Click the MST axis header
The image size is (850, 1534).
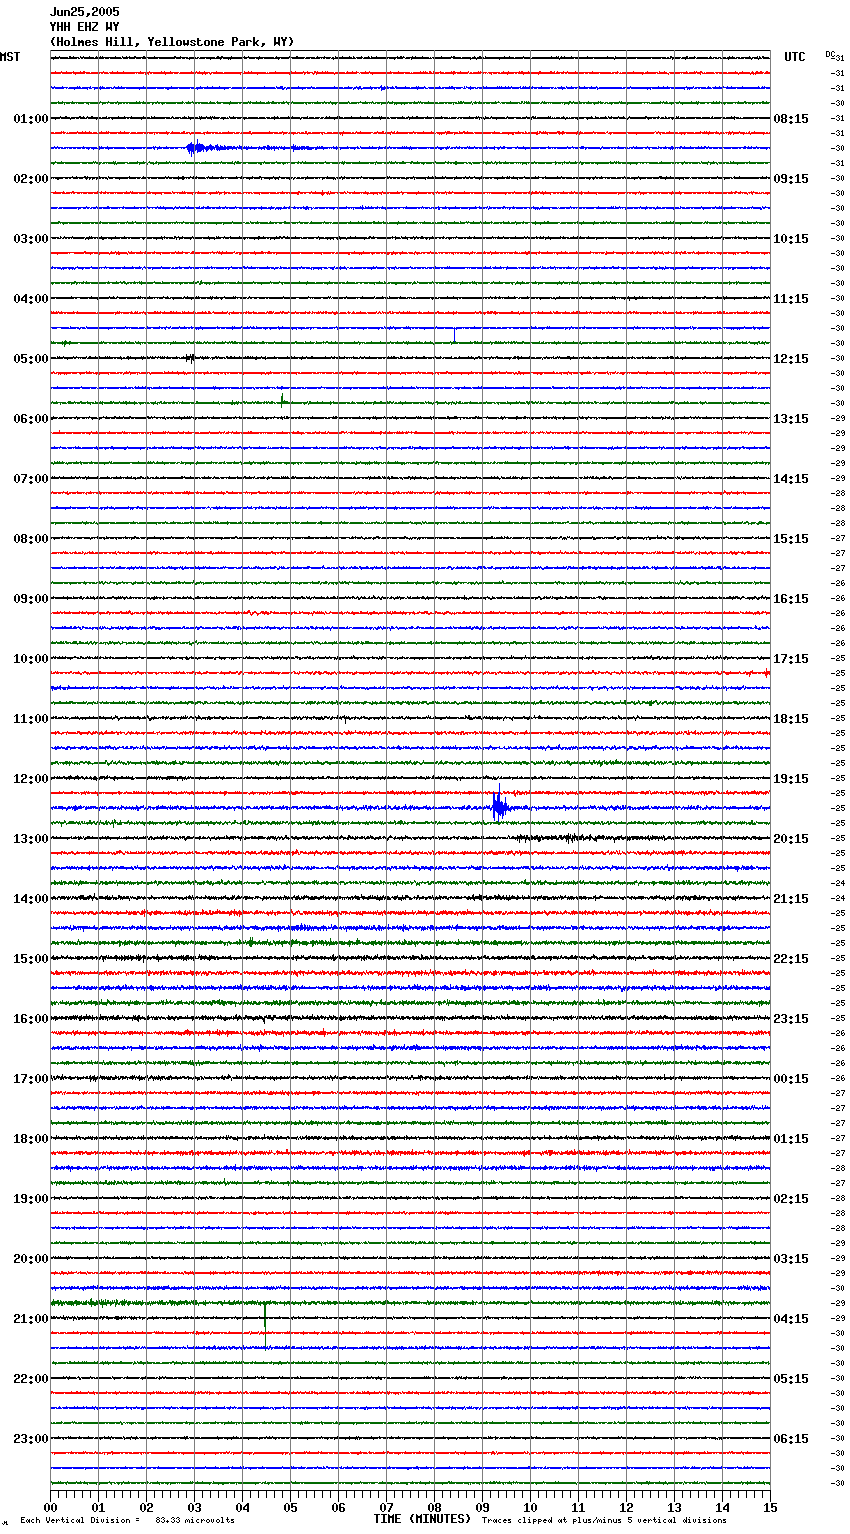tap(10, 57)
